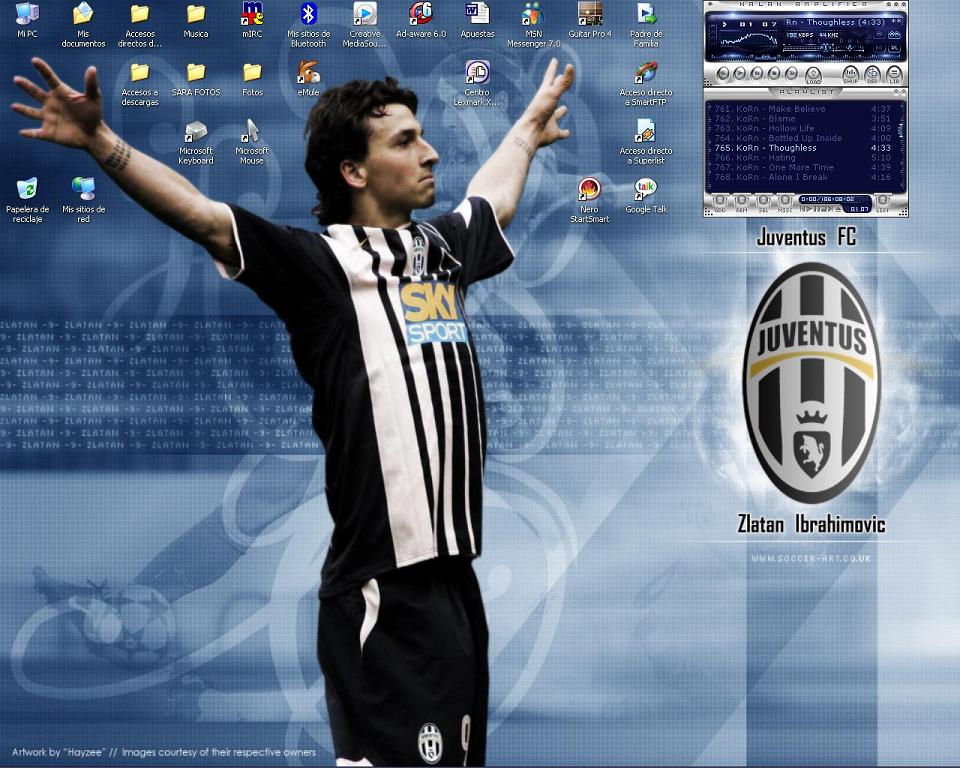Open Mis sitios de red icon
Image resolution: width=960 pixels, height=768 pixels.
click(83, 200)
